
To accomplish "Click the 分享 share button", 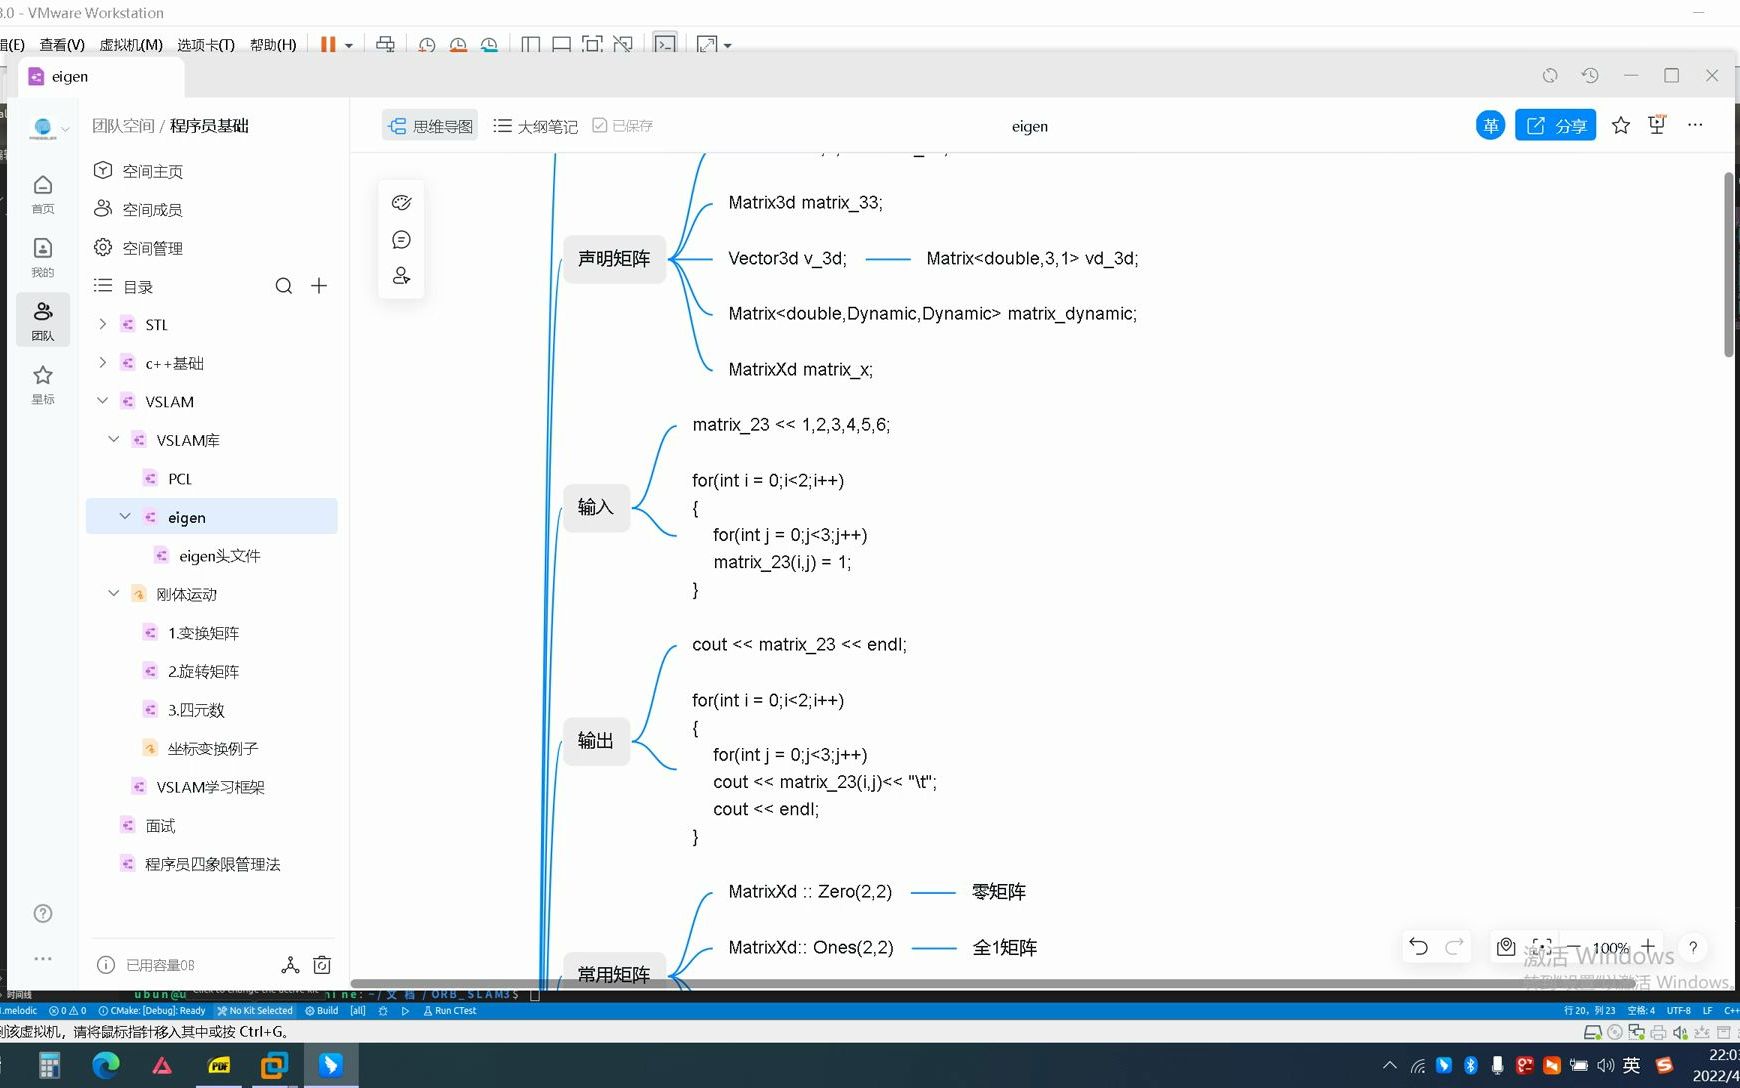I will (1555, 125).
